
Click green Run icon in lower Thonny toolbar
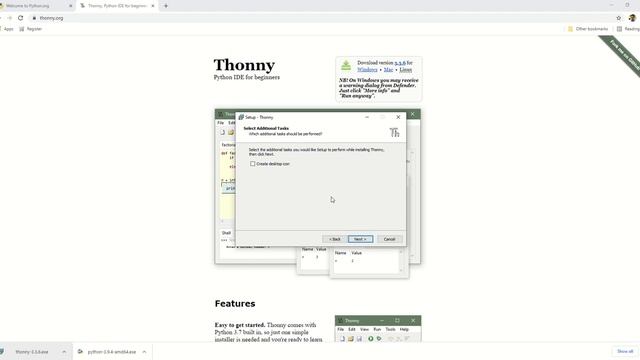pyautogui.click(x=371, y=338)
